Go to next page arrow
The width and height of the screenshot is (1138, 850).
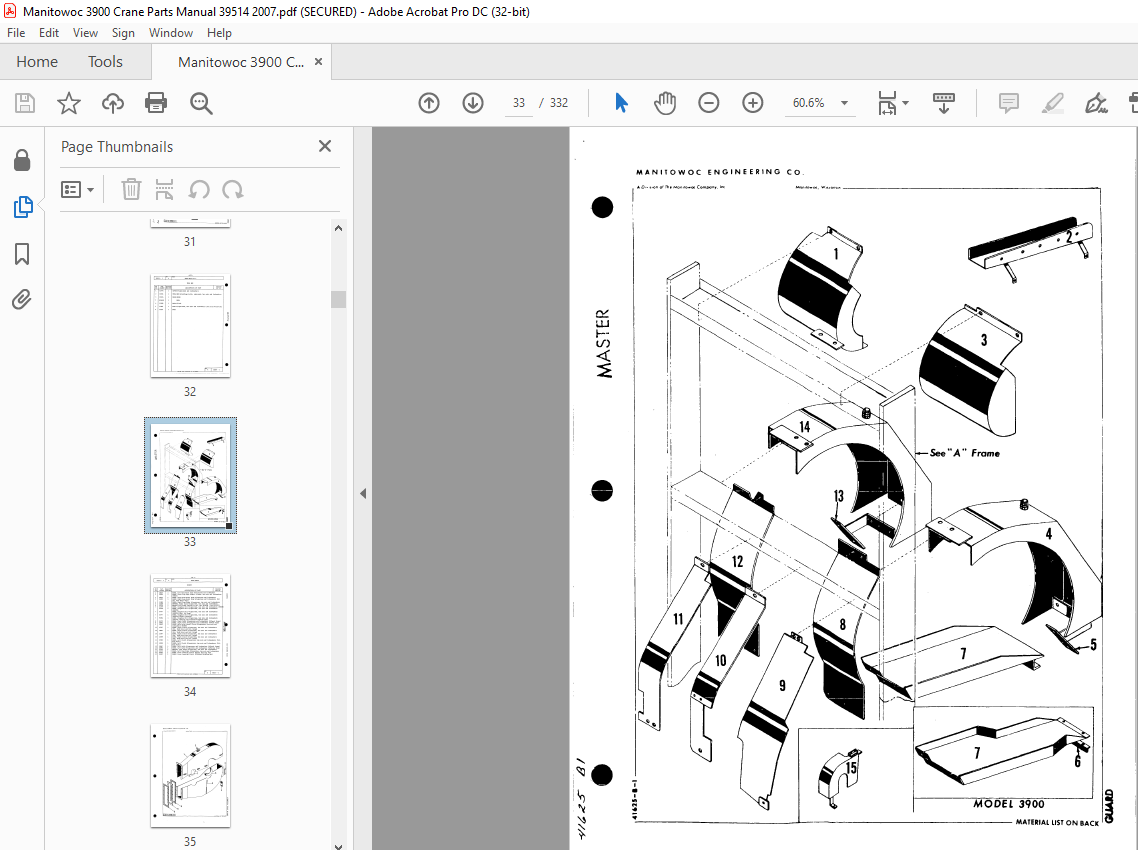pyautogui.click(x=472, y=103)
